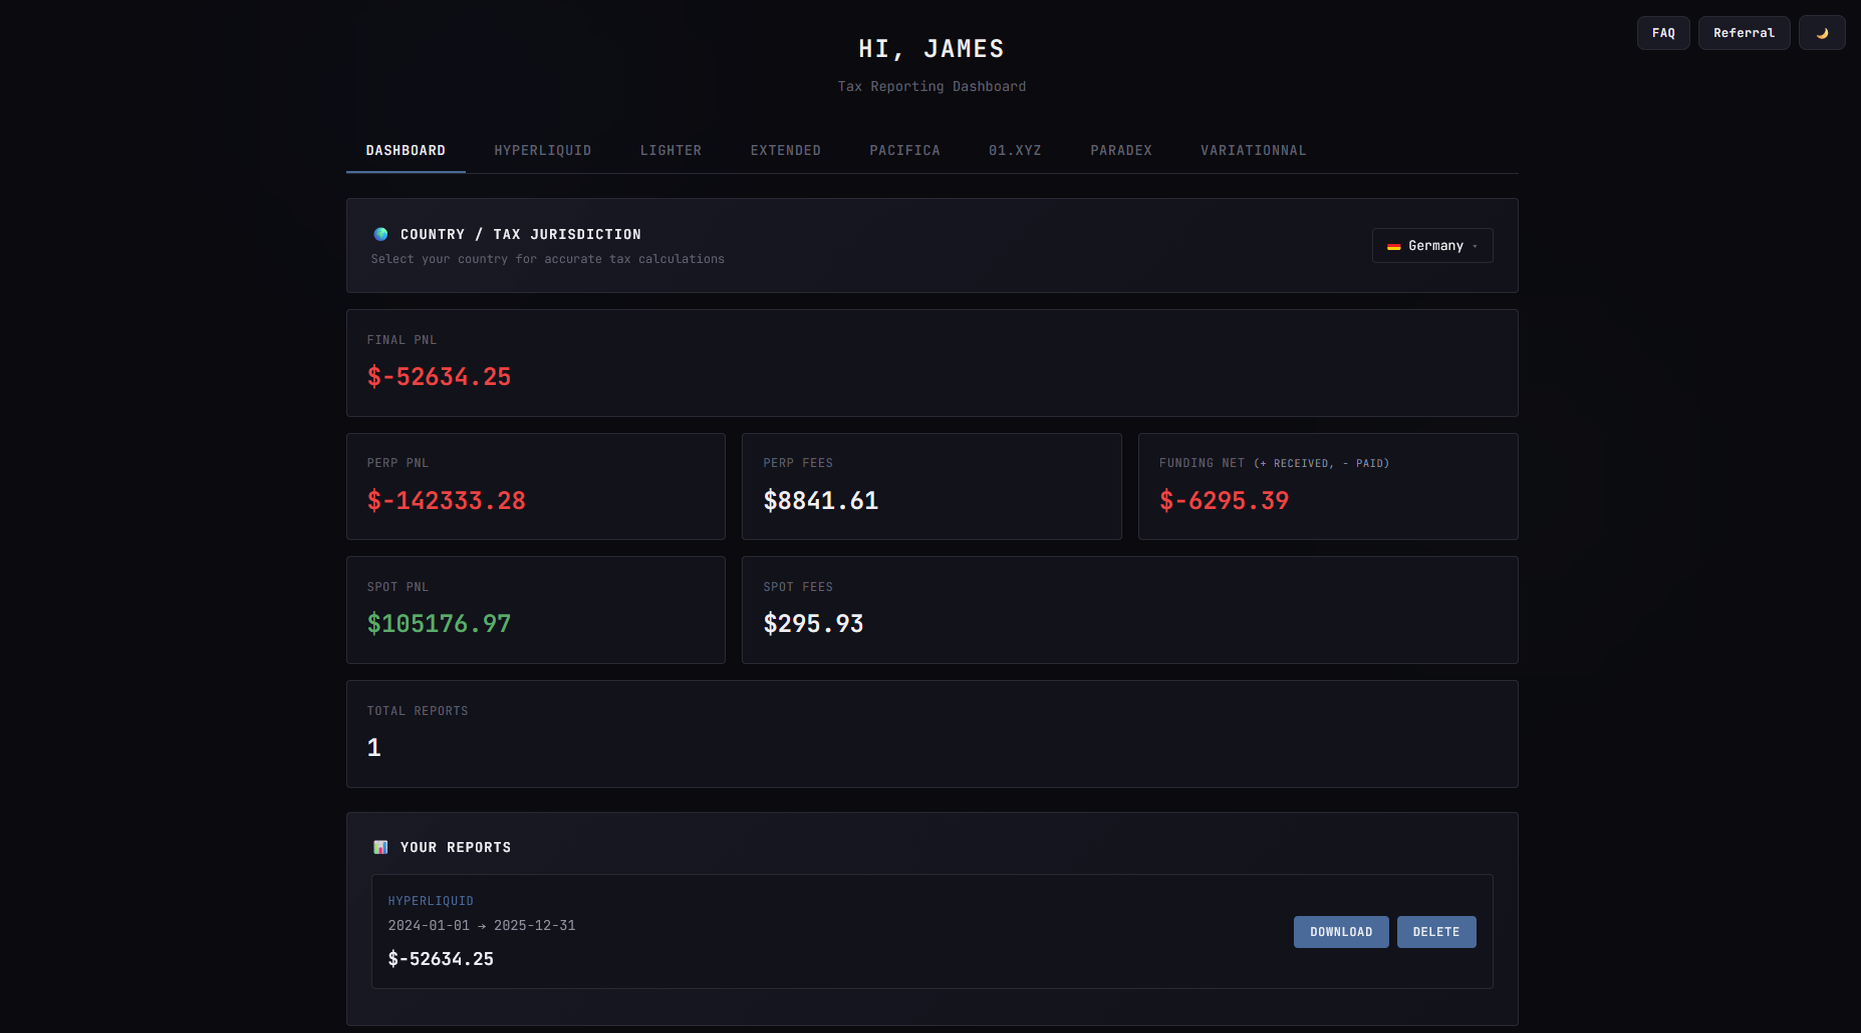Open the Germany country dropdown
The height and width of the screenshot is (1033, 1861).
pyautogui.click(x=1432, y=246)
